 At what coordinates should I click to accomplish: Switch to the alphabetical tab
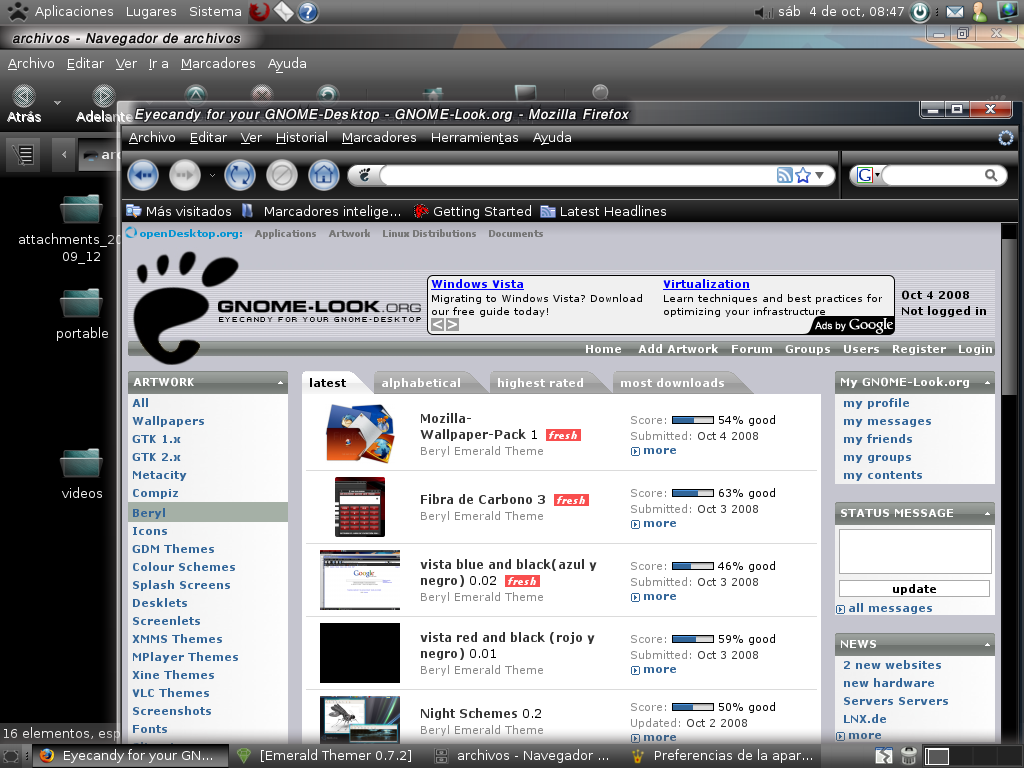(x=421, y=383)
